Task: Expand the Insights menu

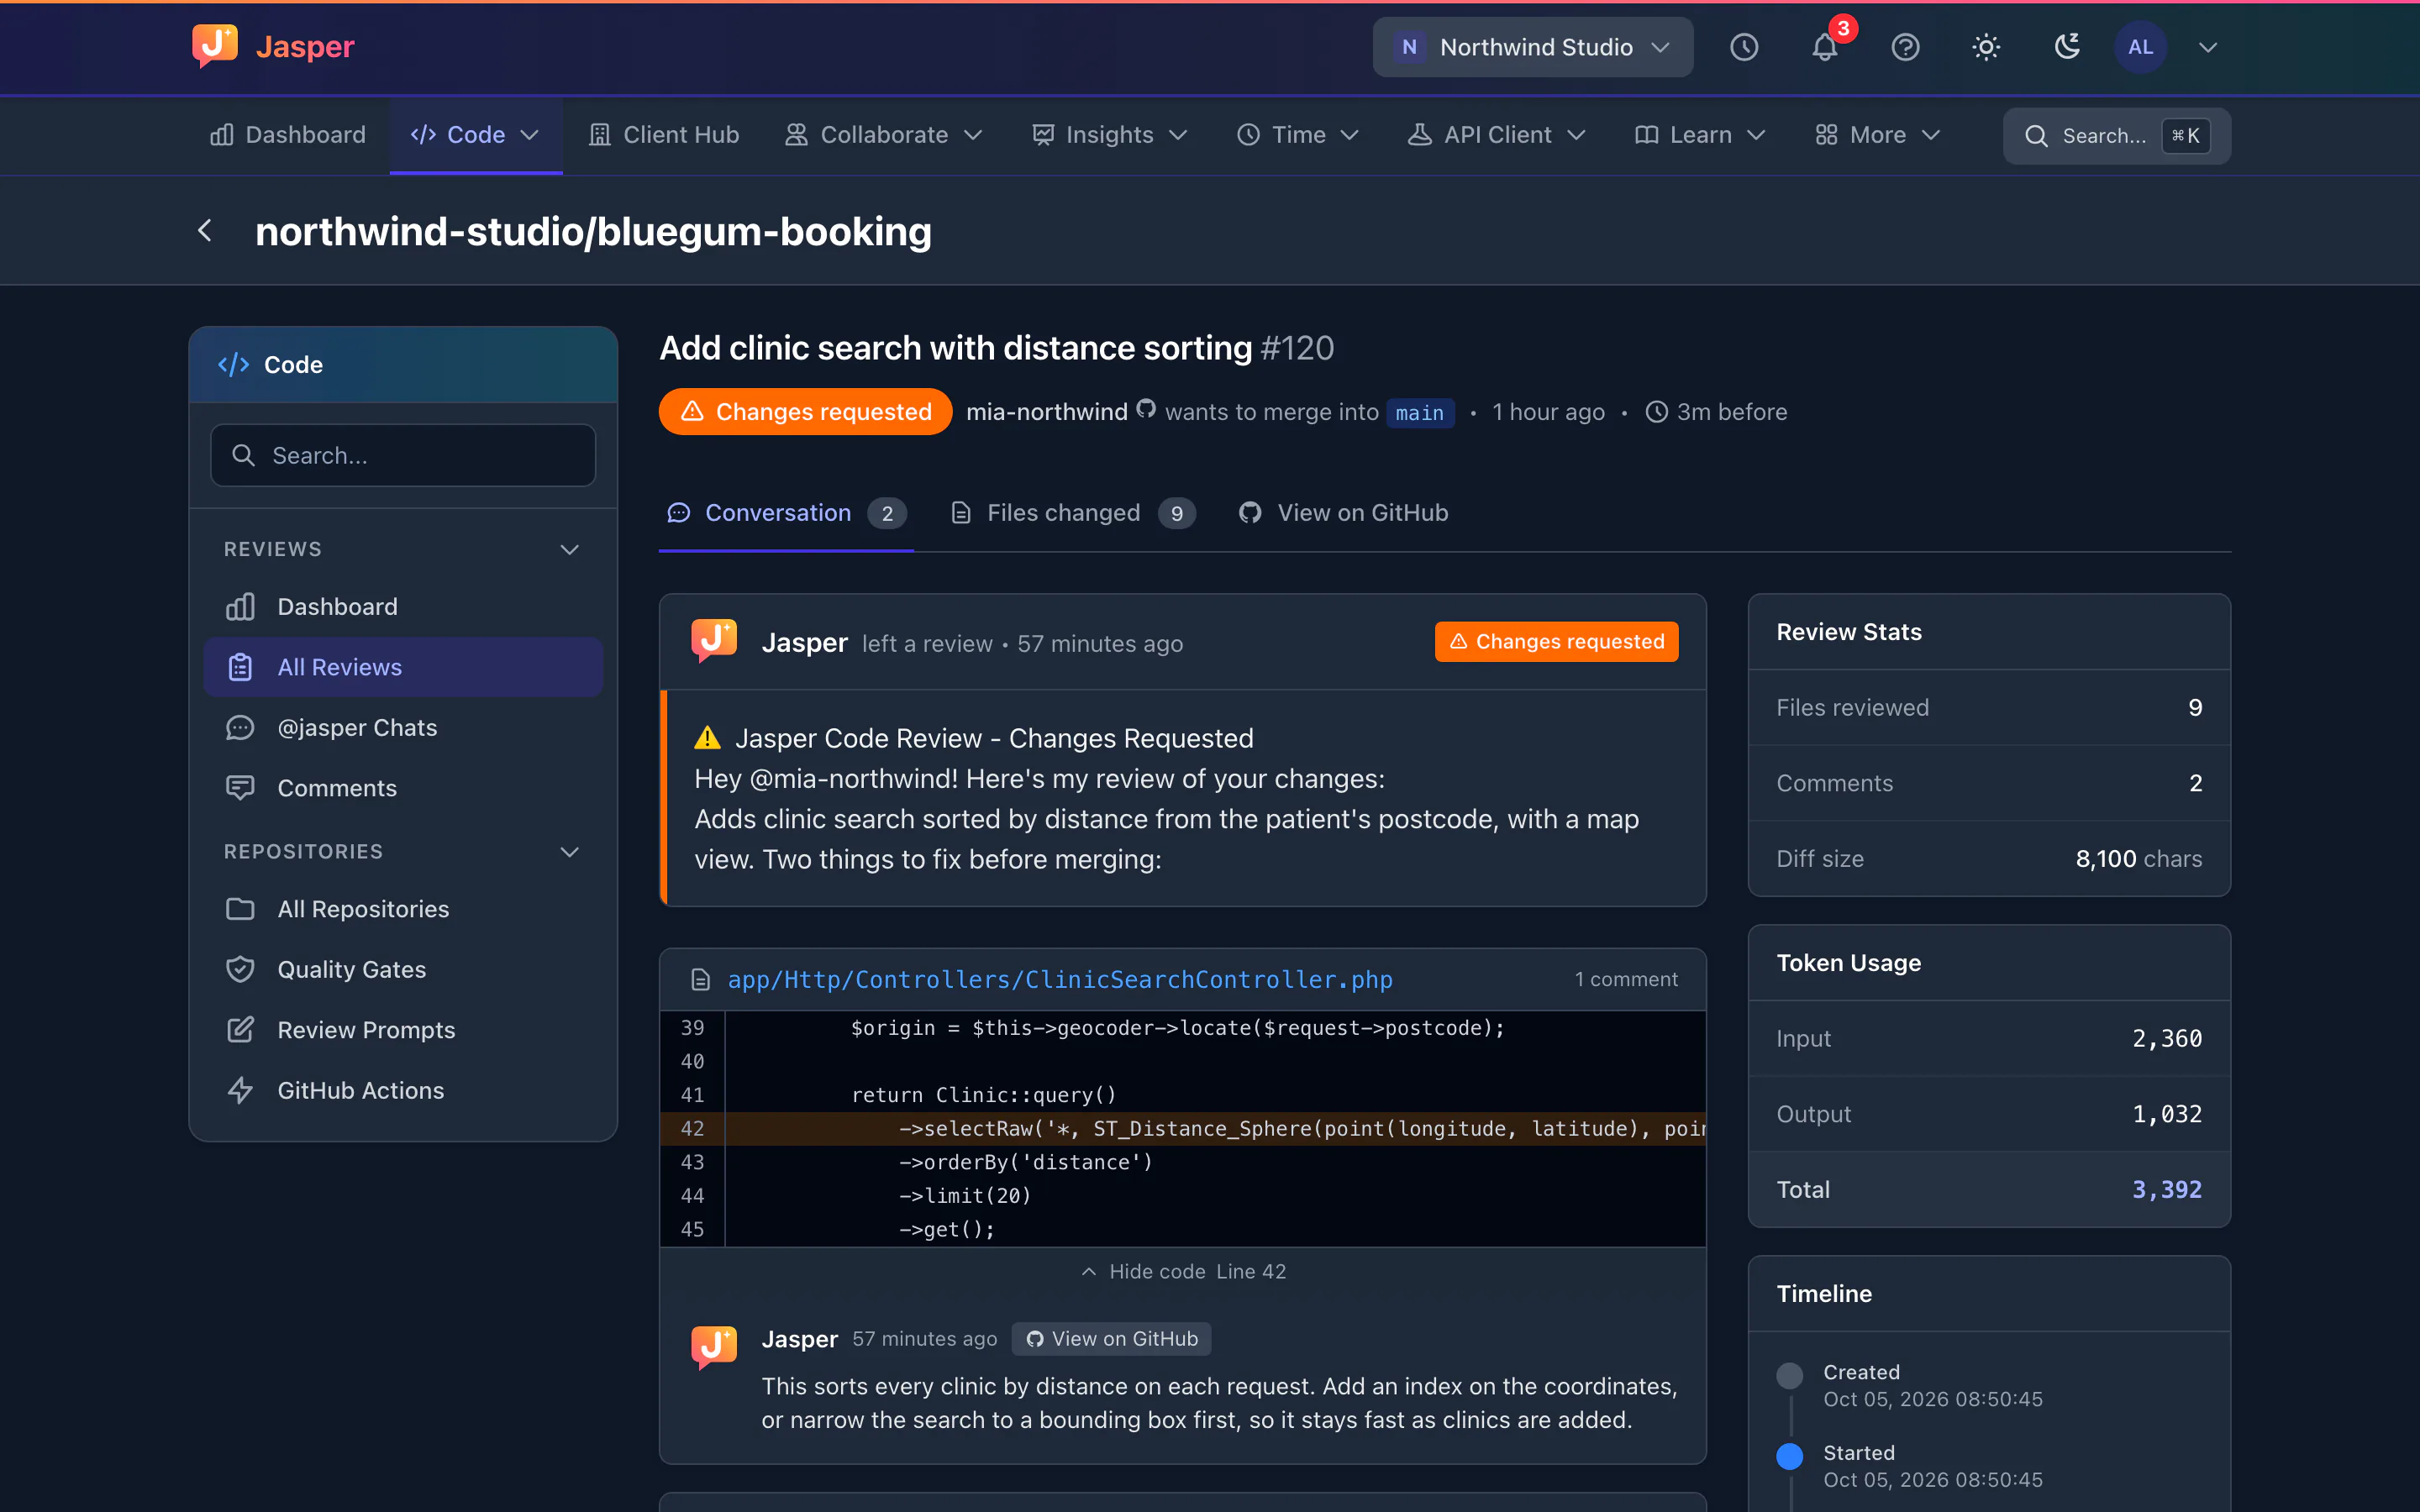Action: (1110, 135)
